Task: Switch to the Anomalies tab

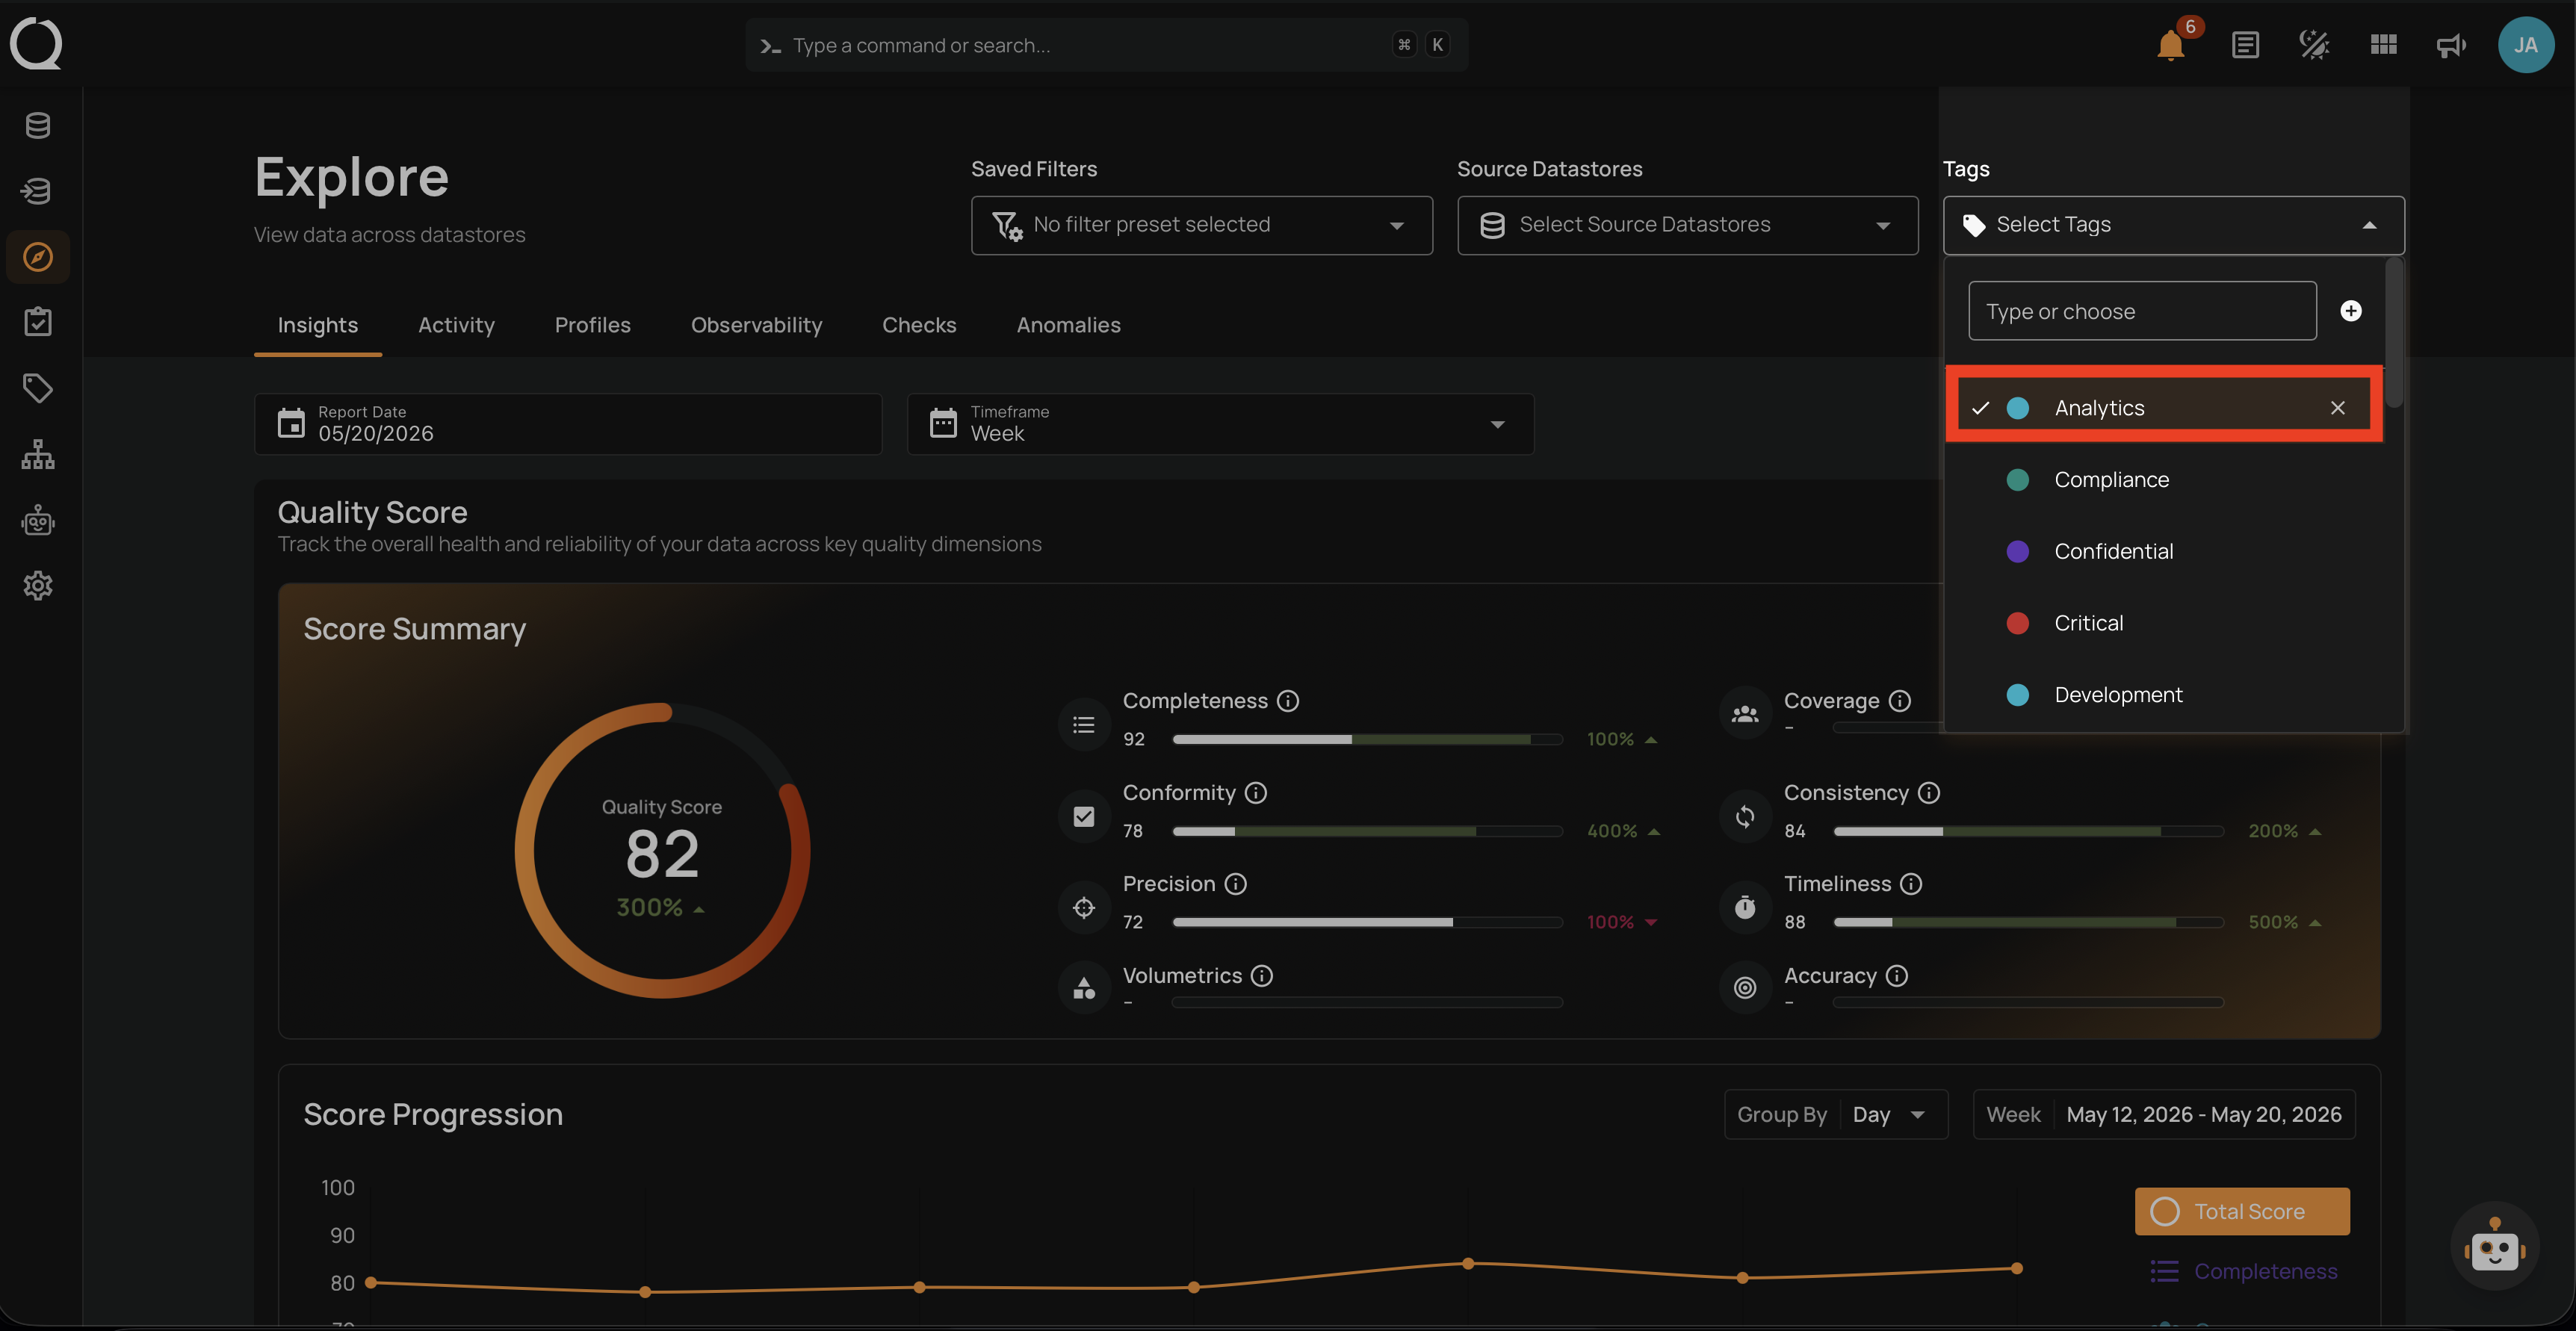Action: [x=1068, y=325]
